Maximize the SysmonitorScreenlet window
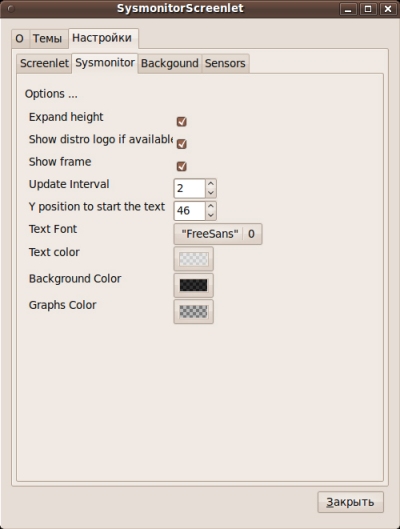 coord(368,9)
